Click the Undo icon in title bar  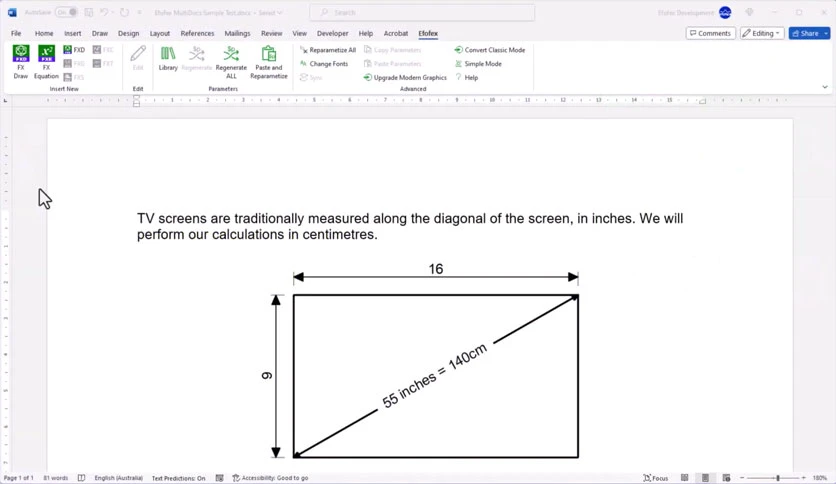[104, 12]
